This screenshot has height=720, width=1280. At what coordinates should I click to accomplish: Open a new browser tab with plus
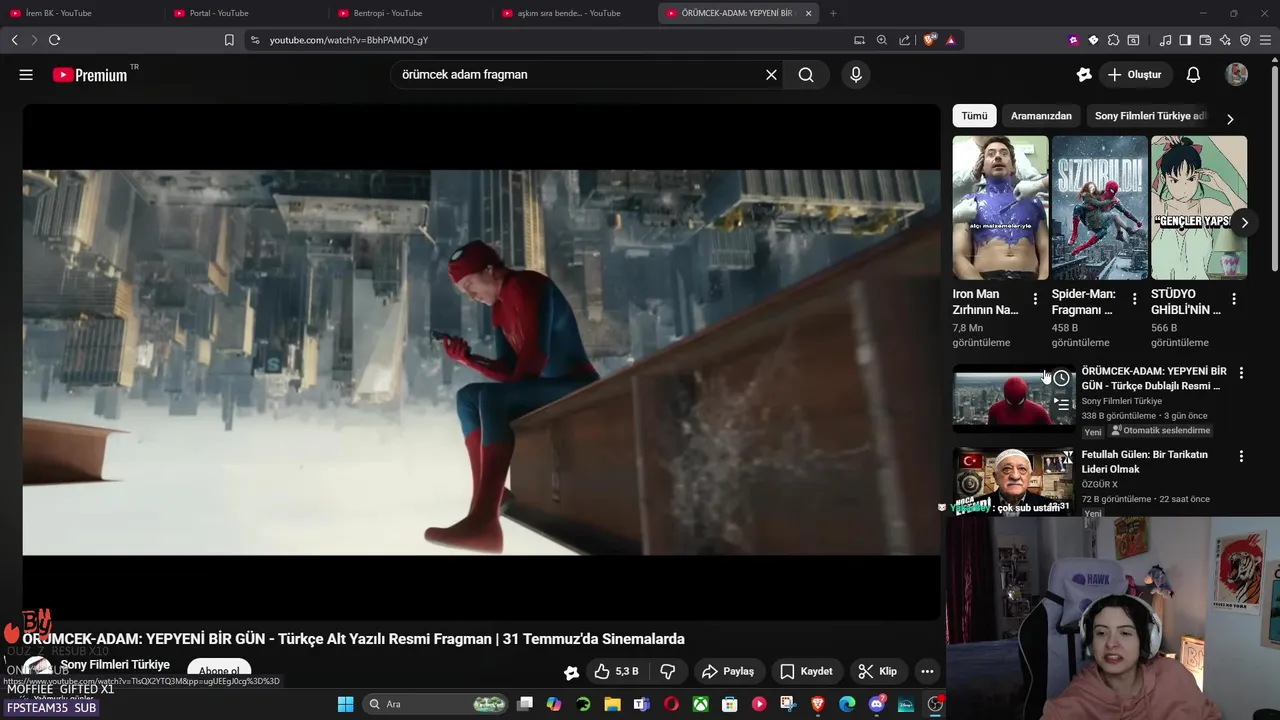[833, 13]
